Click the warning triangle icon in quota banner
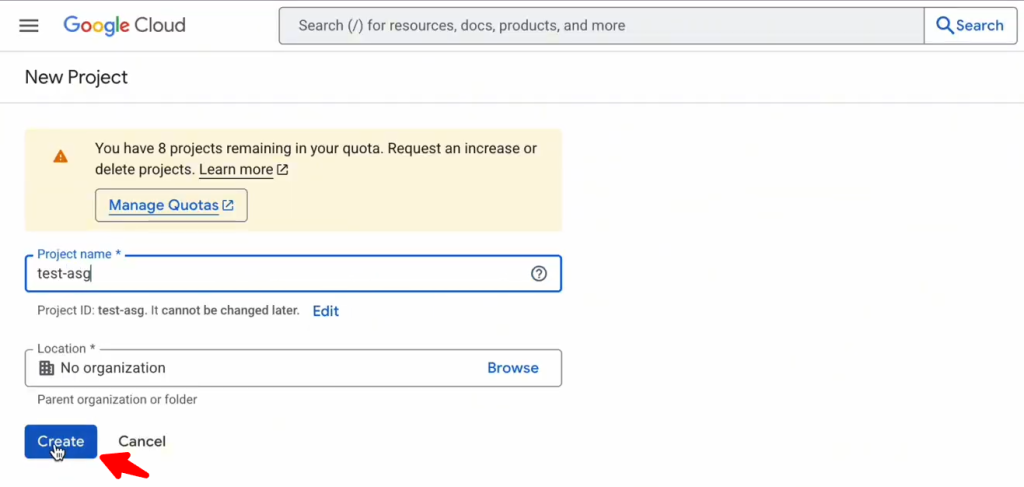Image resolution: width=1024 pixels, height=487 pixels. pyautogui.click(x=61, y=156)
